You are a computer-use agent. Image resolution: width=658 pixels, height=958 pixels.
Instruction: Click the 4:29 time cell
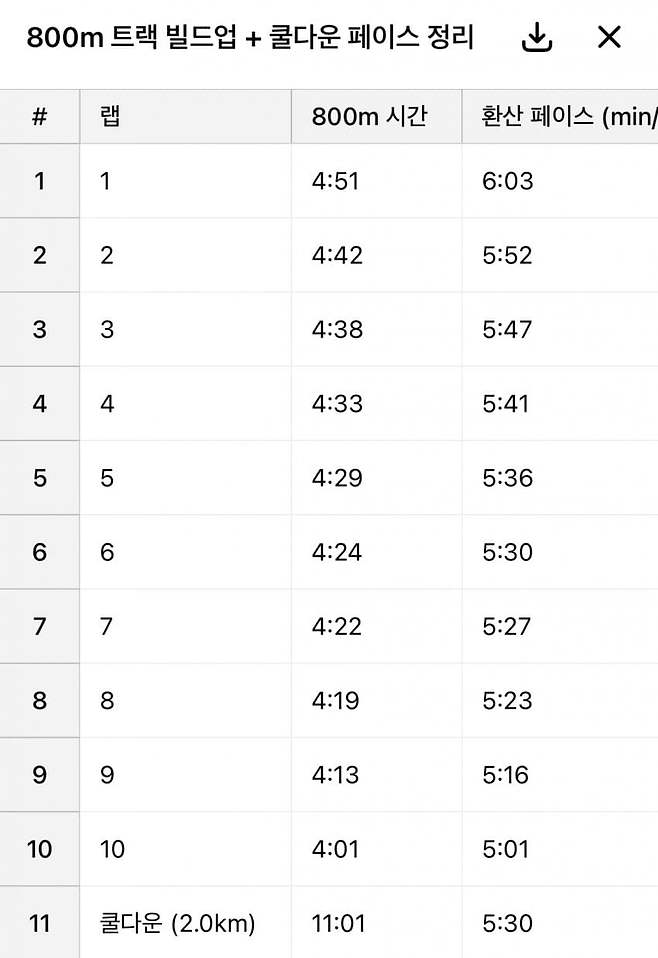376,478
